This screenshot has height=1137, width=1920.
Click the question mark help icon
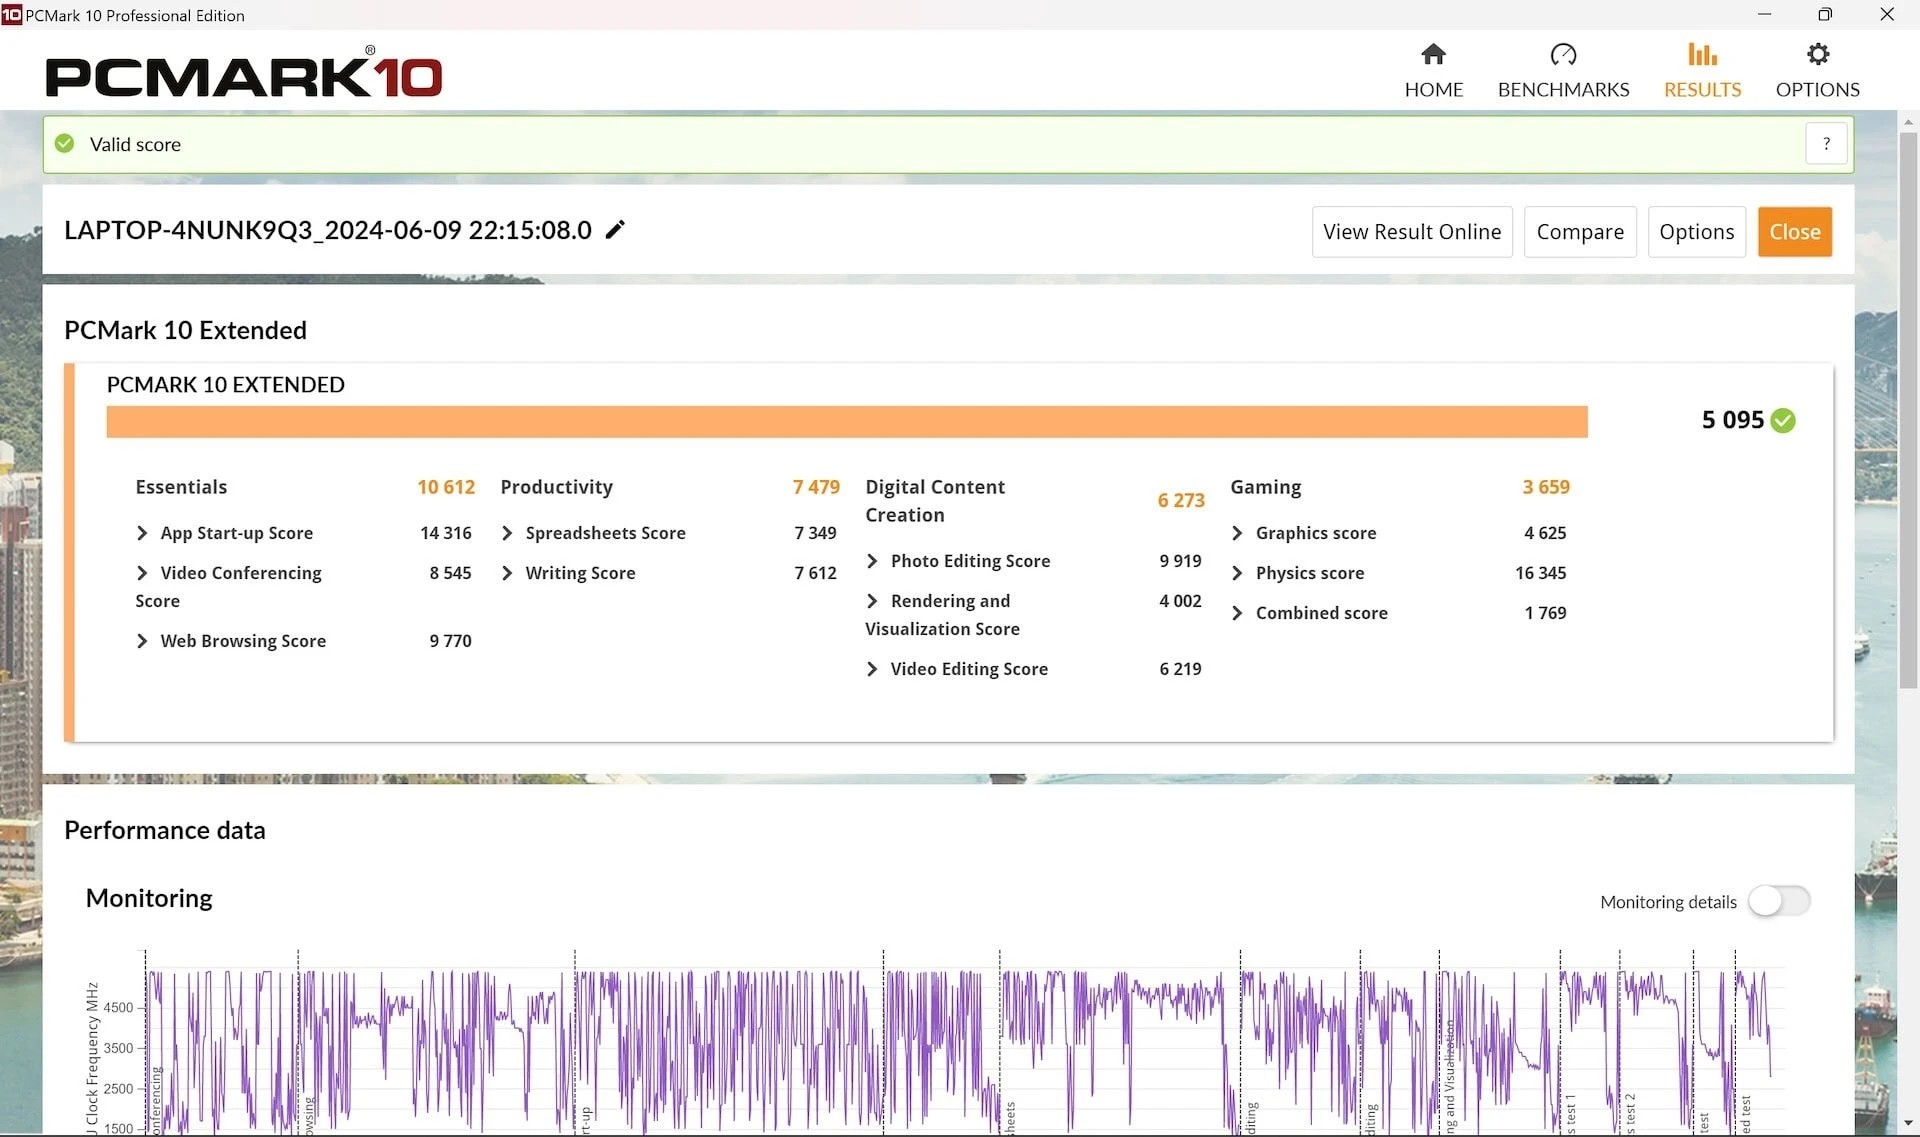click(1826, 144)
